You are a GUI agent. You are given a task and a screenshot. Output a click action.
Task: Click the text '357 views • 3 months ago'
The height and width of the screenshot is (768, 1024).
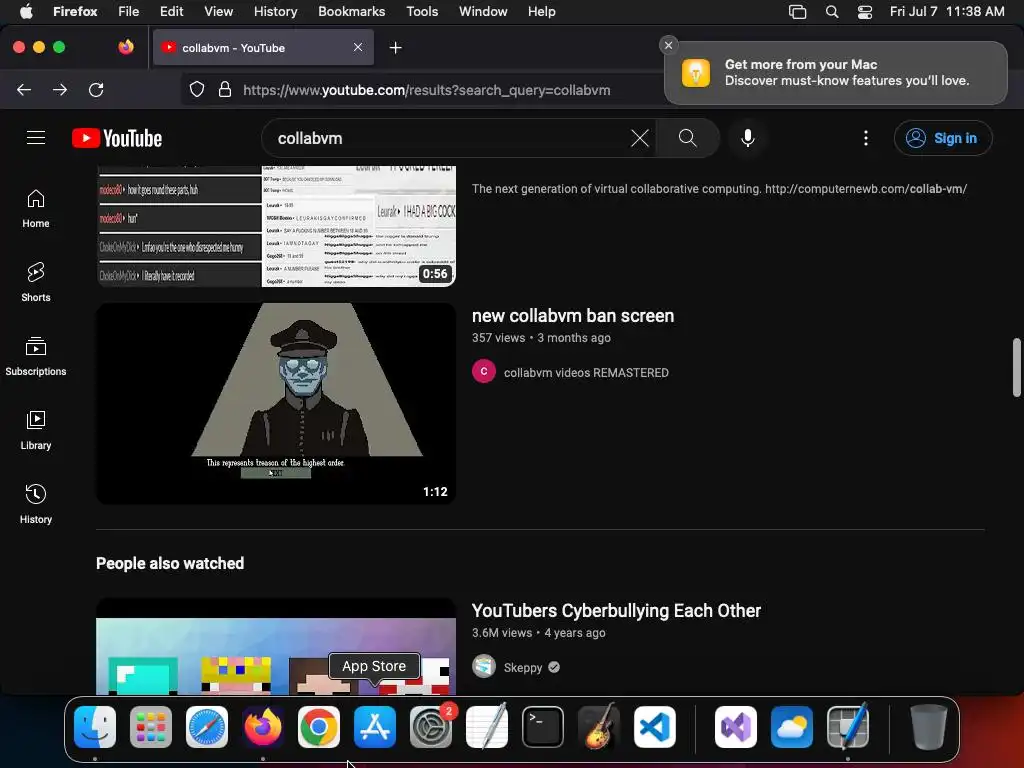tap(541, 338)
